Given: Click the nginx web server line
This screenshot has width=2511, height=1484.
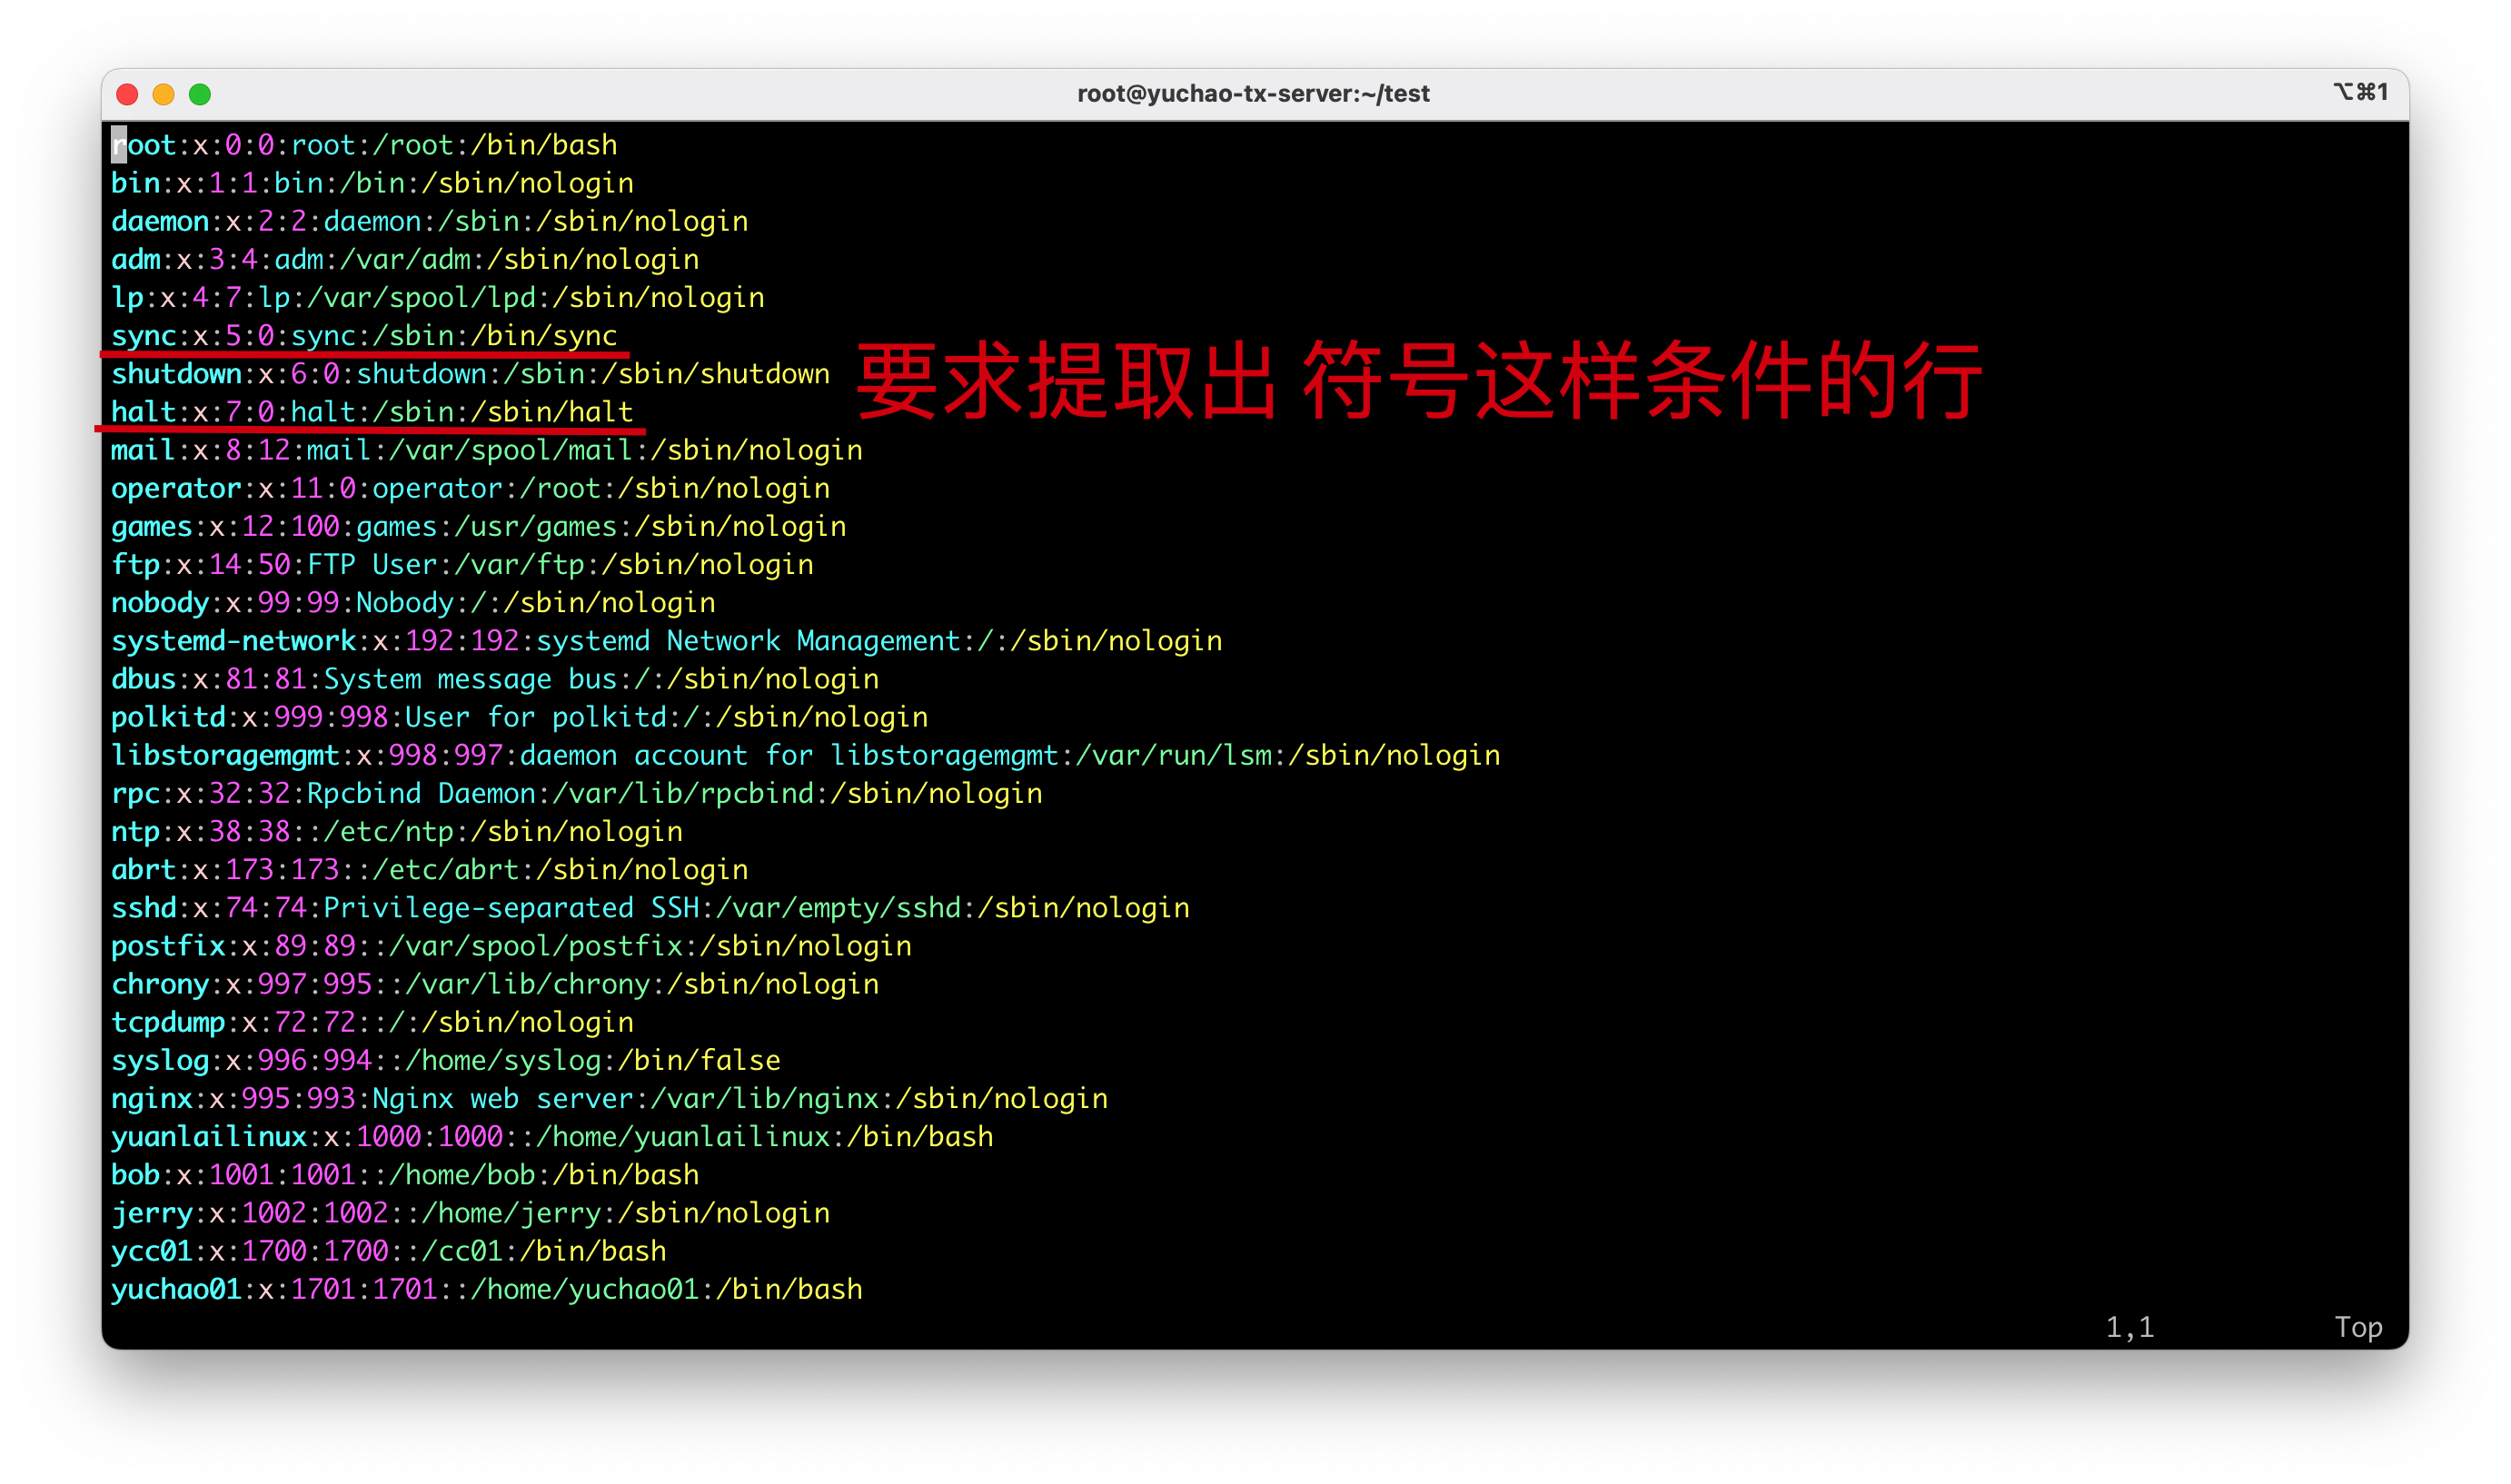Looking at the screenshot, I should point(609,1099).
